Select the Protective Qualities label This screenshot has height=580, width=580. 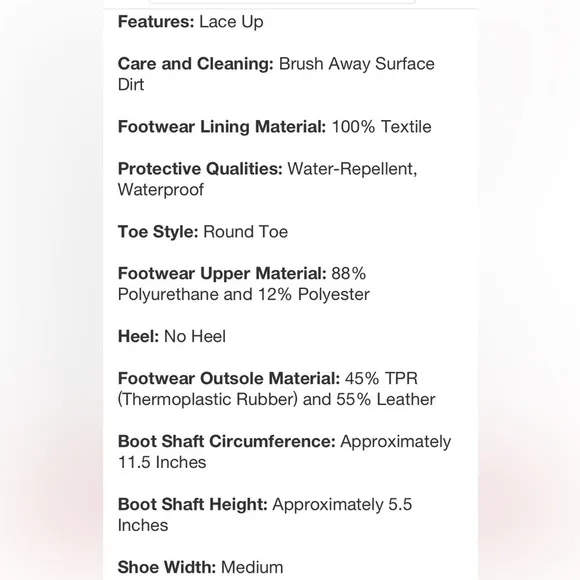(x=200, y=169)
